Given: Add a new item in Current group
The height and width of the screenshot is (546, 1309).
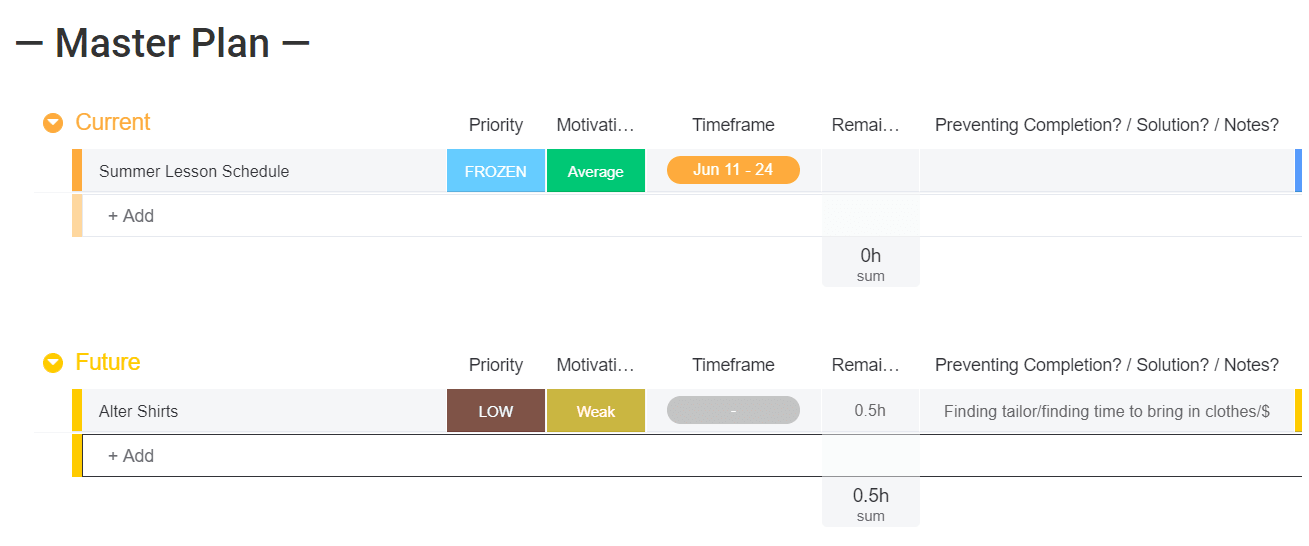Looking at the screenshot, I should (x=131, y=215).
